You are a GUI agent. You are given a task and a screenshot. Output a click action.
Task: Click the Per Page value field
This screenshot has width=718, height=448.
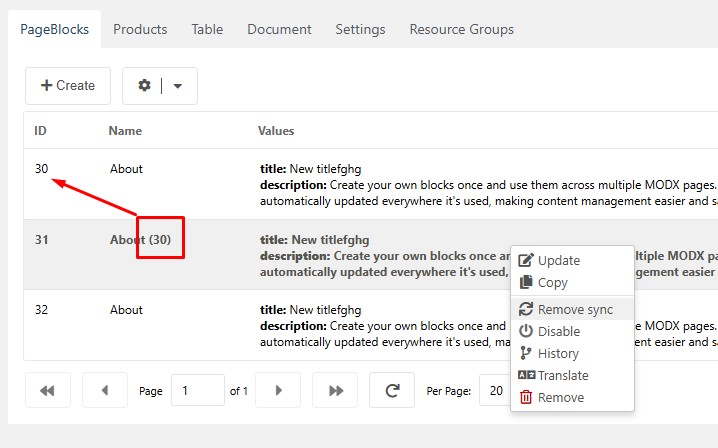(495, 390)
